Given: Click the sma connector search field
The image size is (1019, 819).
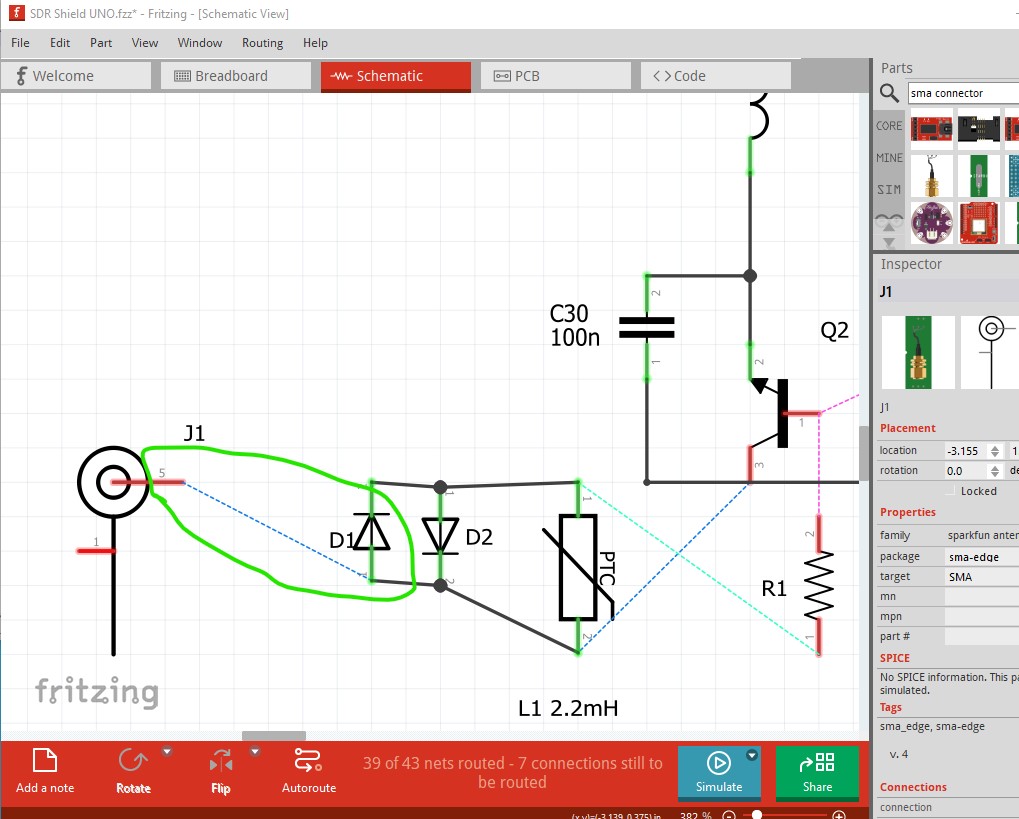Looking at the screenshot, I should (x=963, y=93).
